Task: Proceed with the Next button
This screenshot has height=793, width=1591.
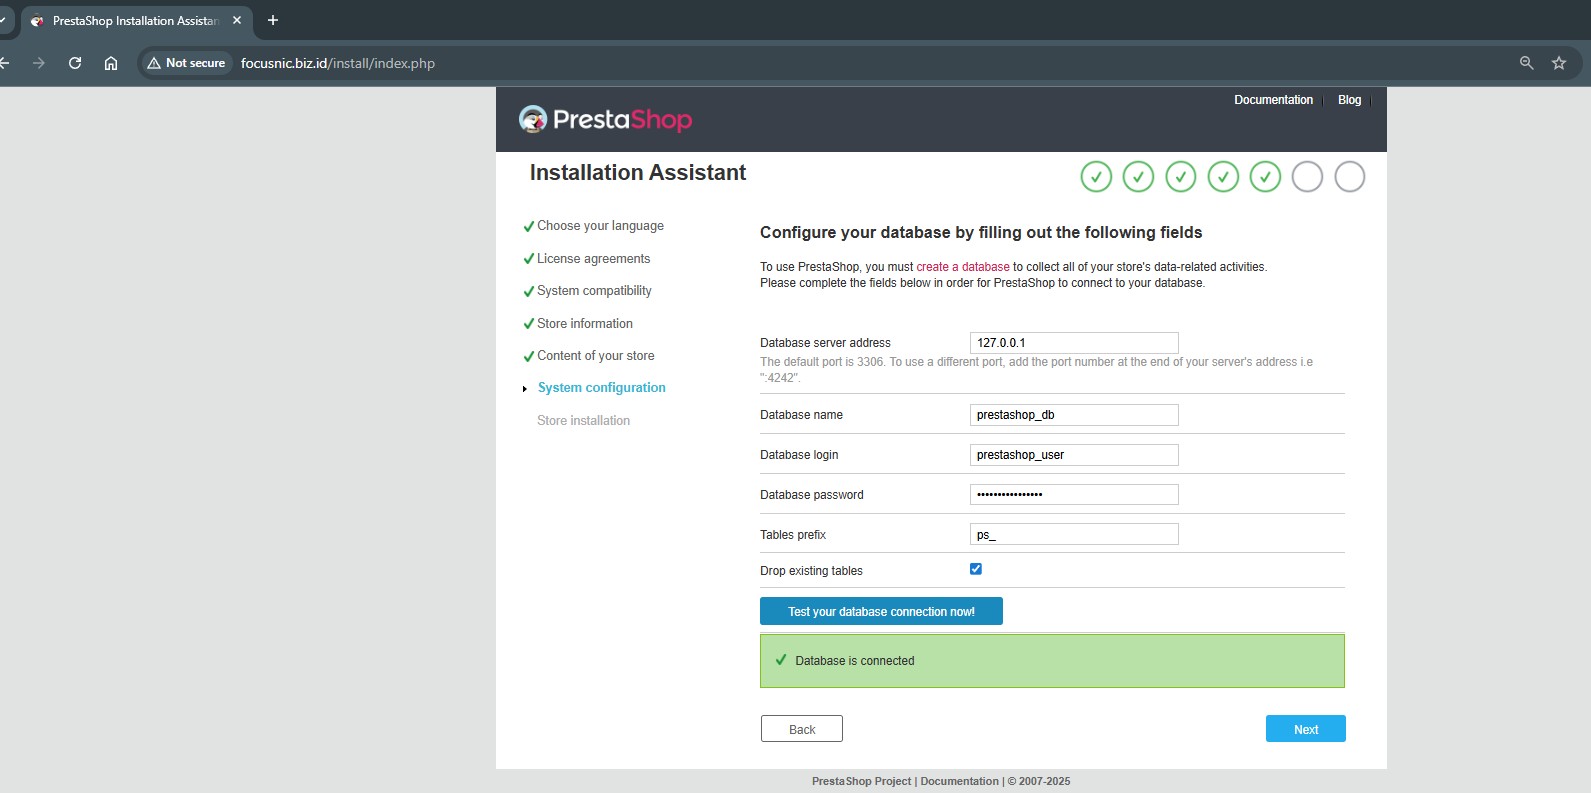Action: point(1305,729)
